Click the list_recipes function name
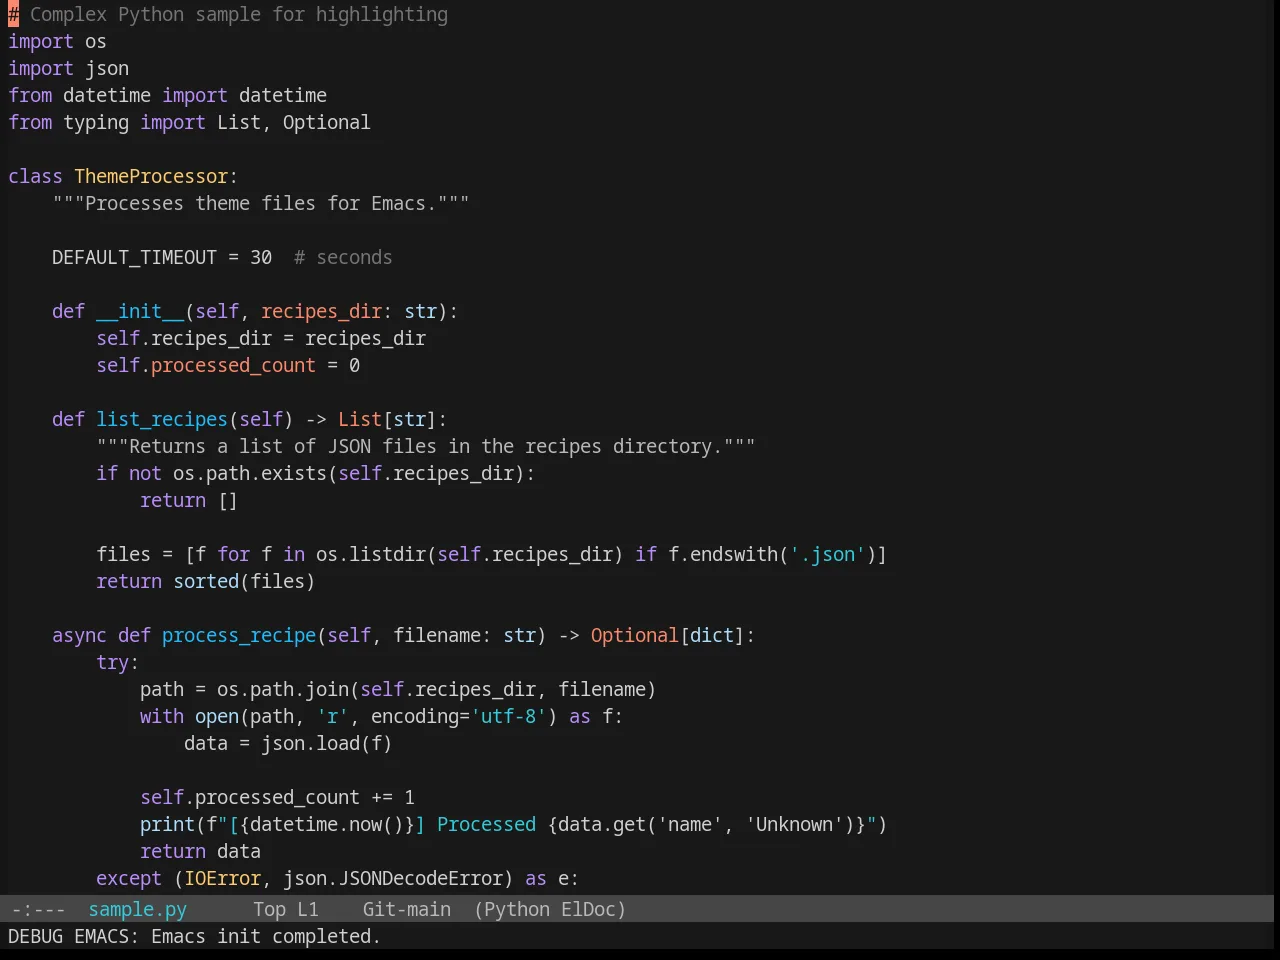 162,419
